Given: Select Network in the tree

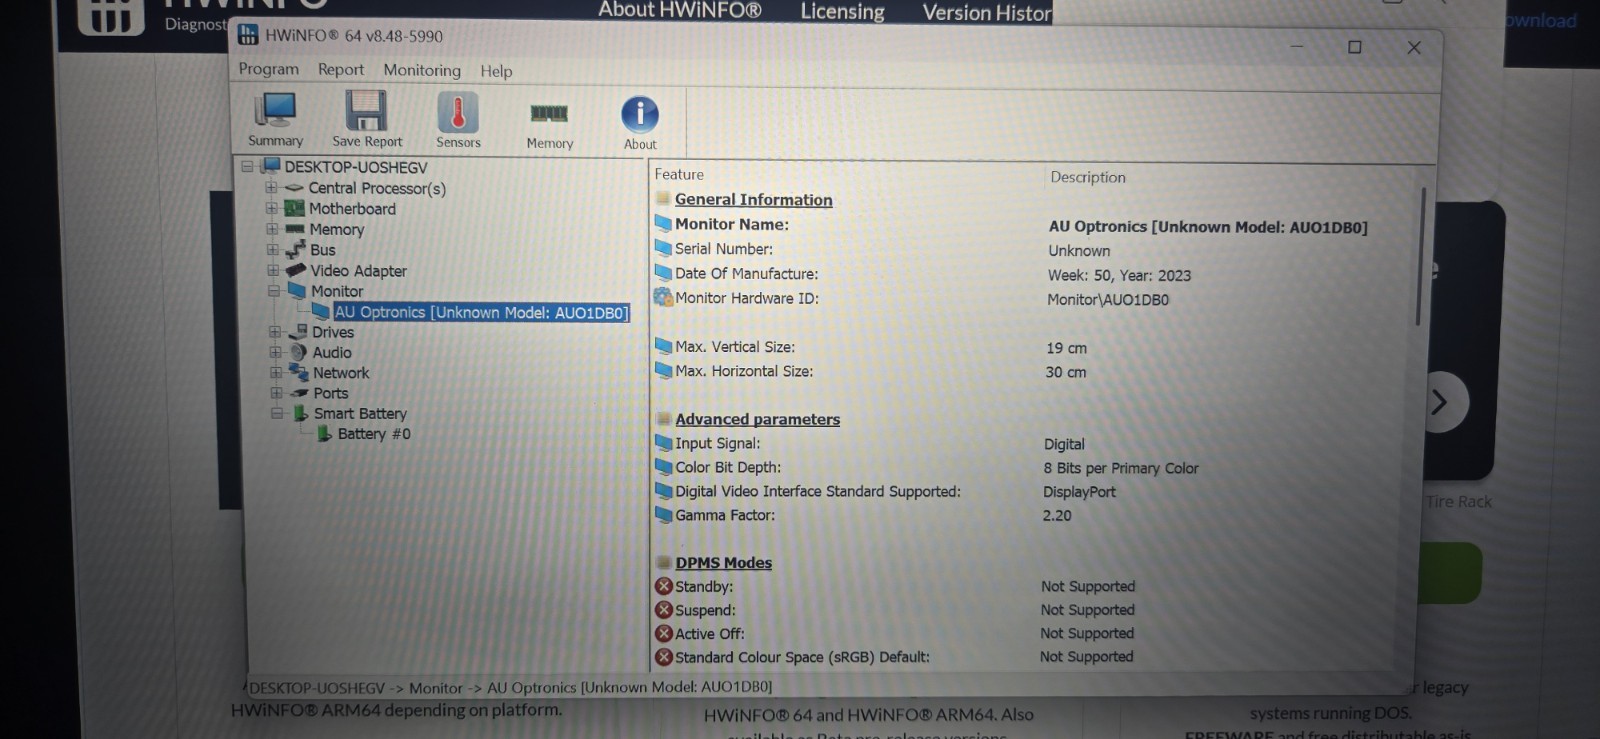Looking at the screenshot, I should click(341, 373).
